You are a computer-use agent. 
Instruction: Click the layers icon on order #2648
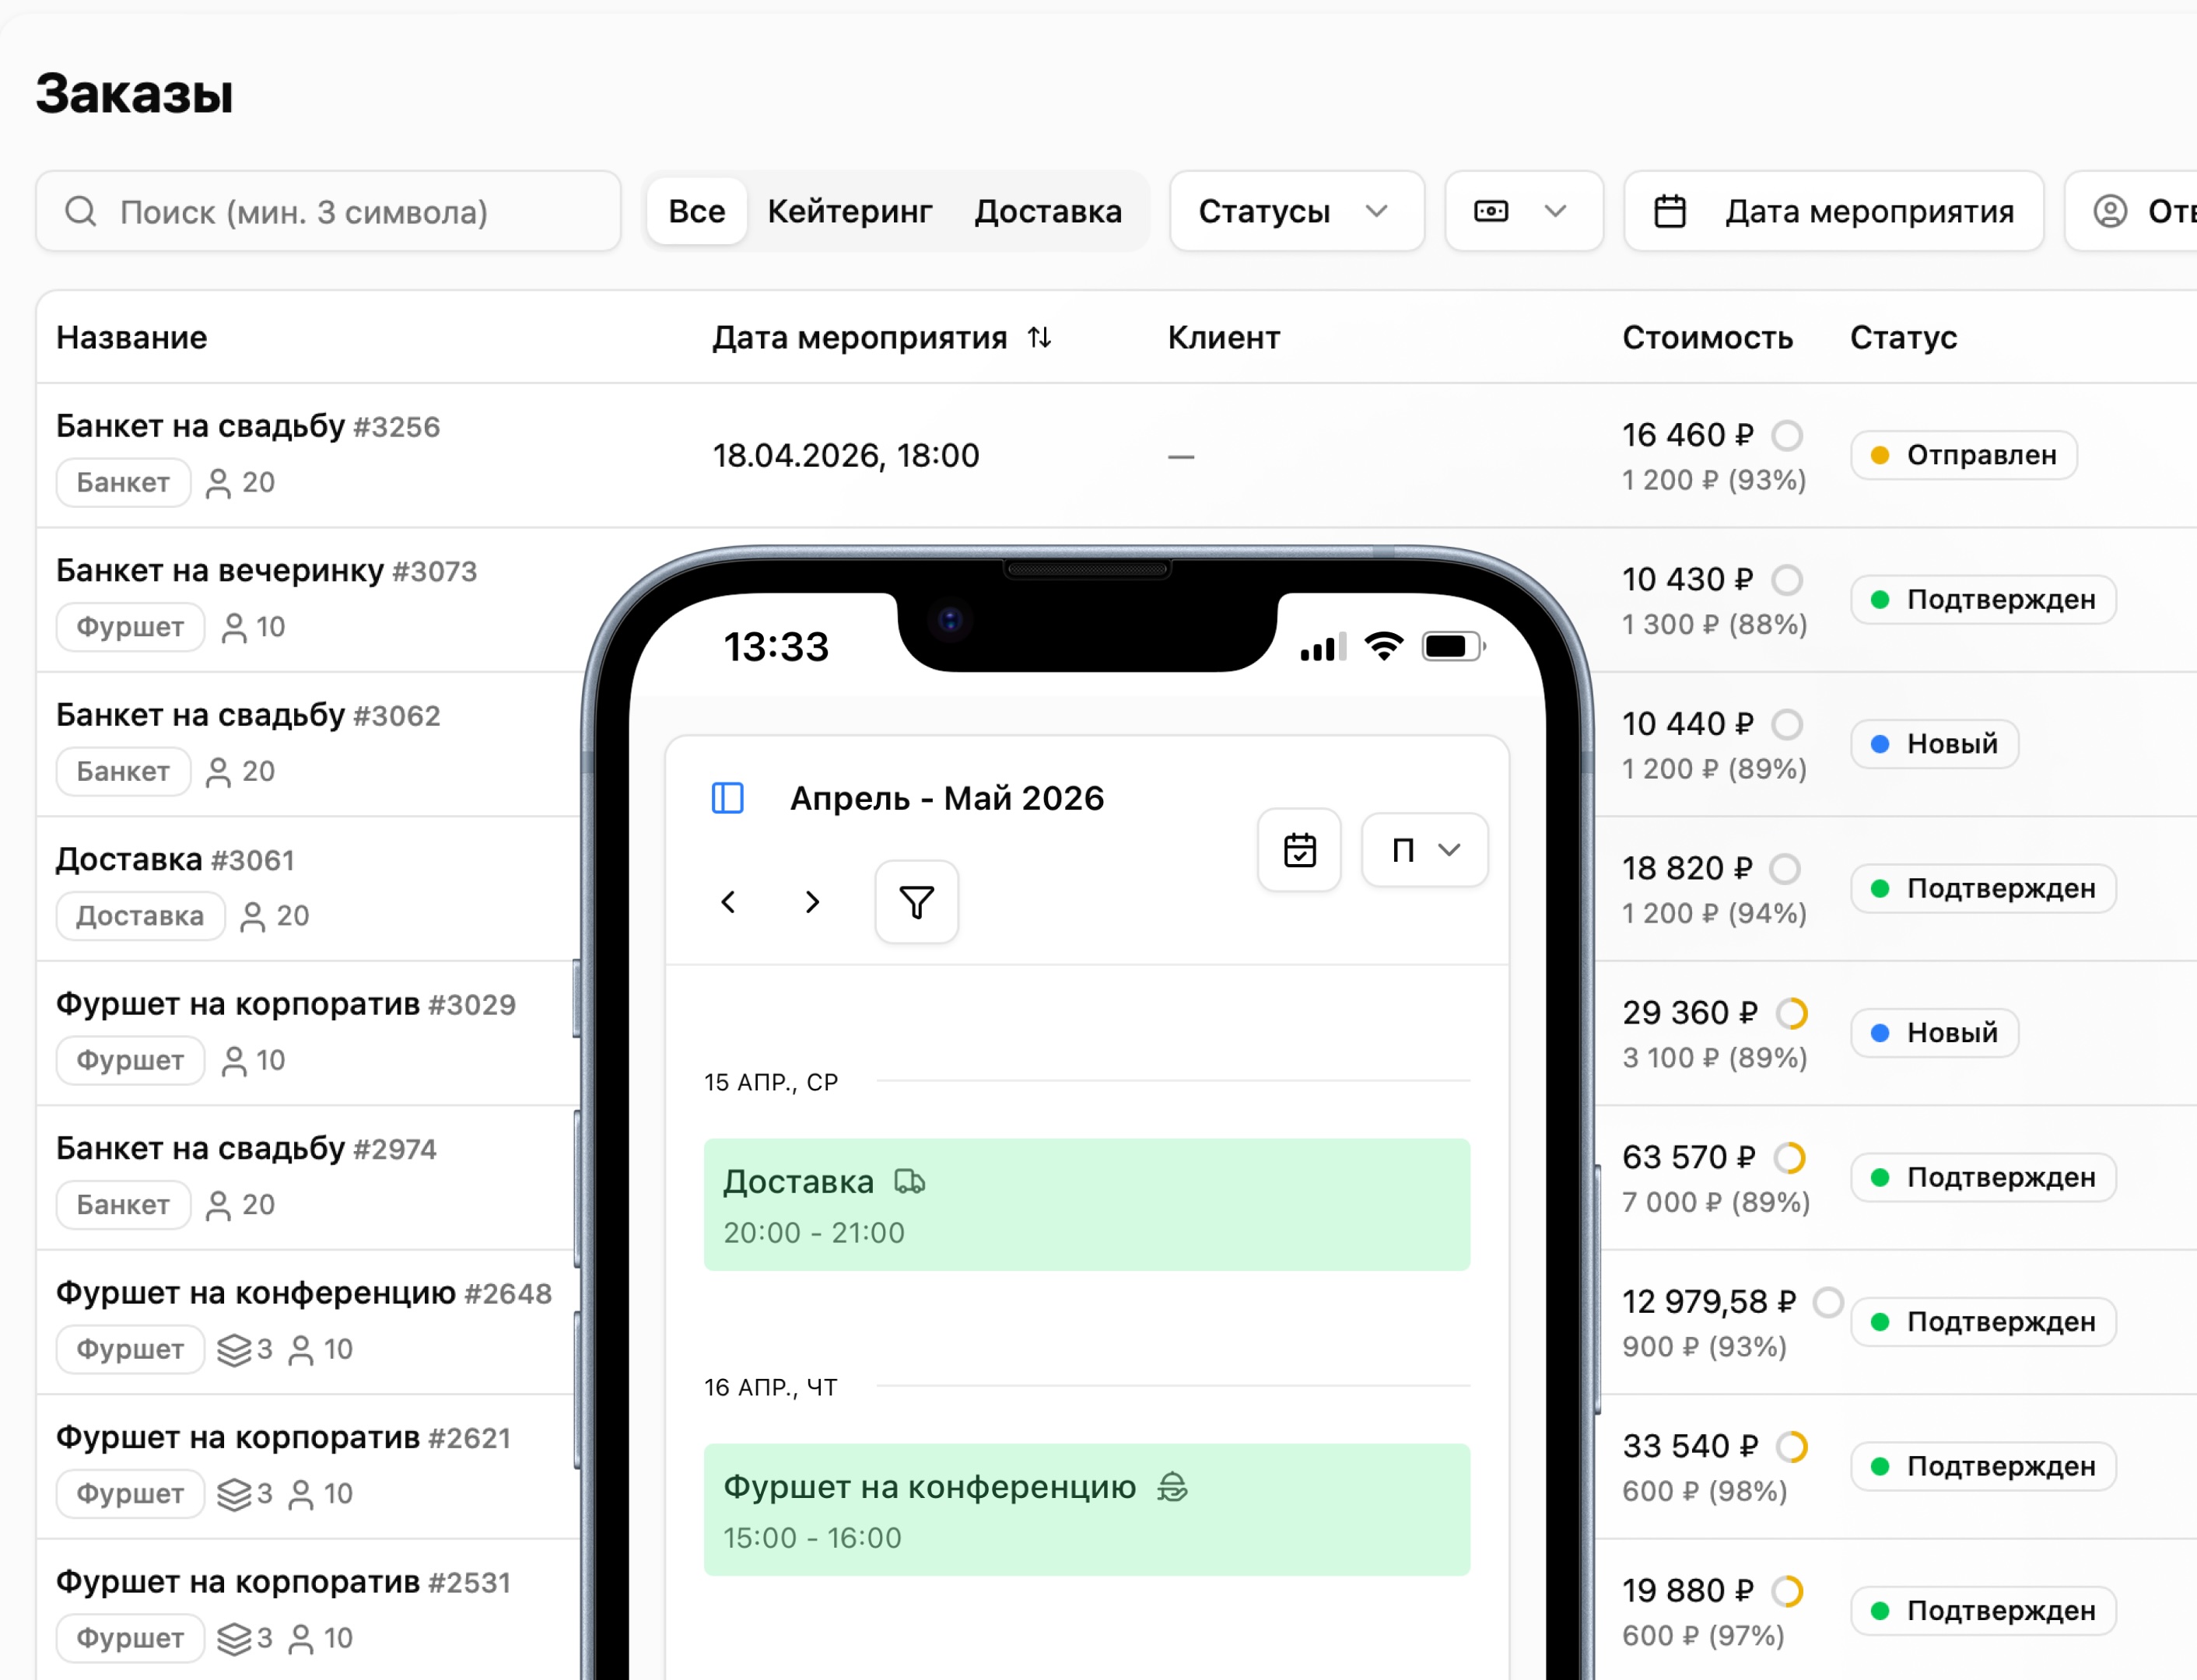[x=234, y=1349]
